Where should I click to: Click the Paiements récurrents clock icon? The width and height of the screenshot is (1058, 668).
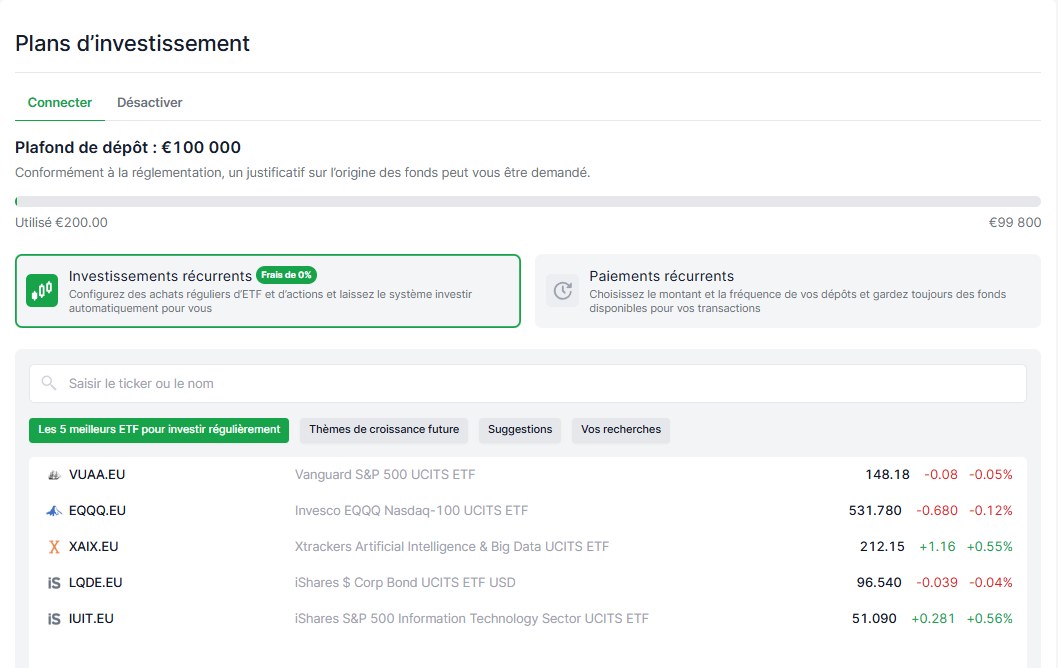[563, 291]
